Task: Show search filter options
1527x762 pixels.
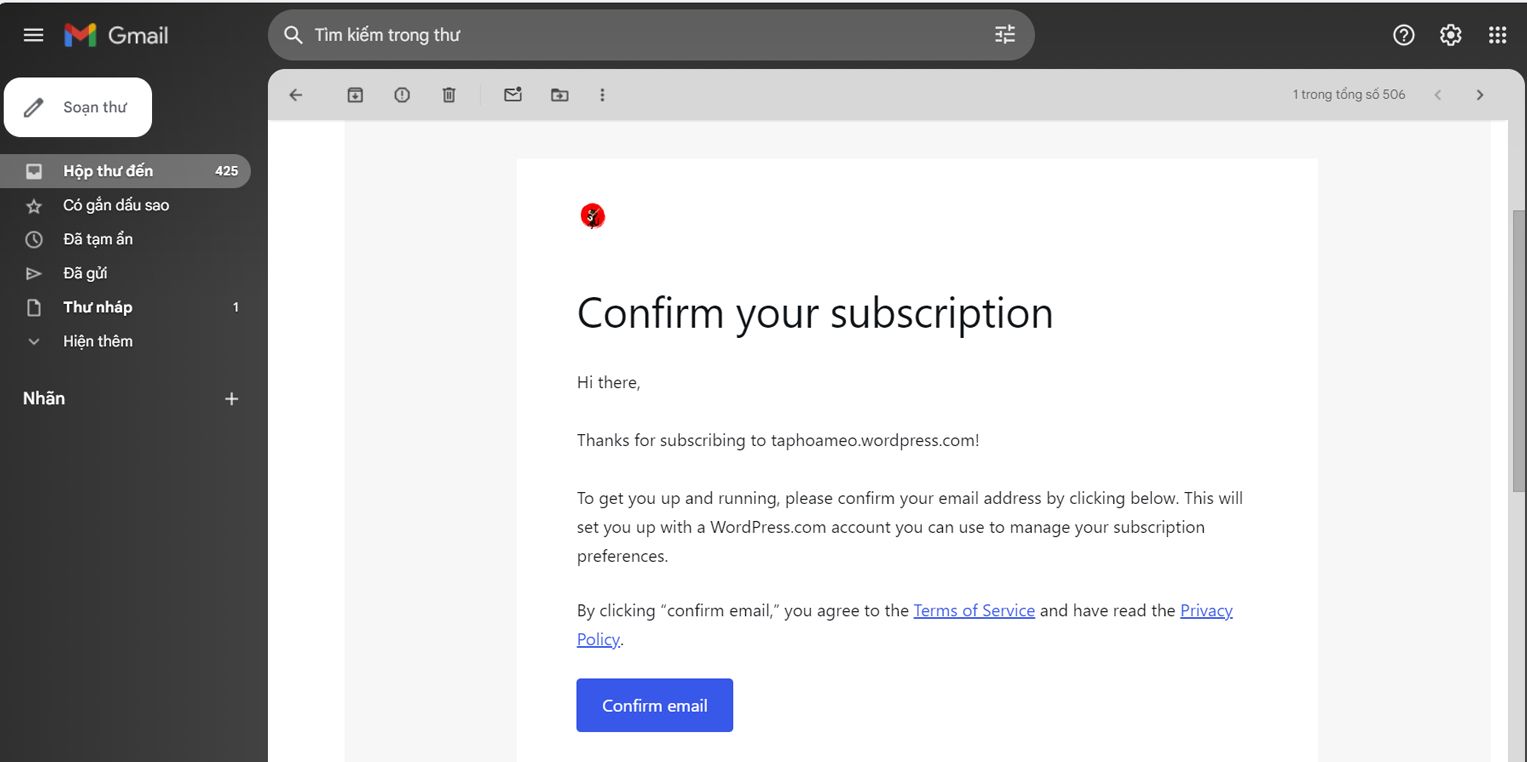Action: pos(1004,35)
